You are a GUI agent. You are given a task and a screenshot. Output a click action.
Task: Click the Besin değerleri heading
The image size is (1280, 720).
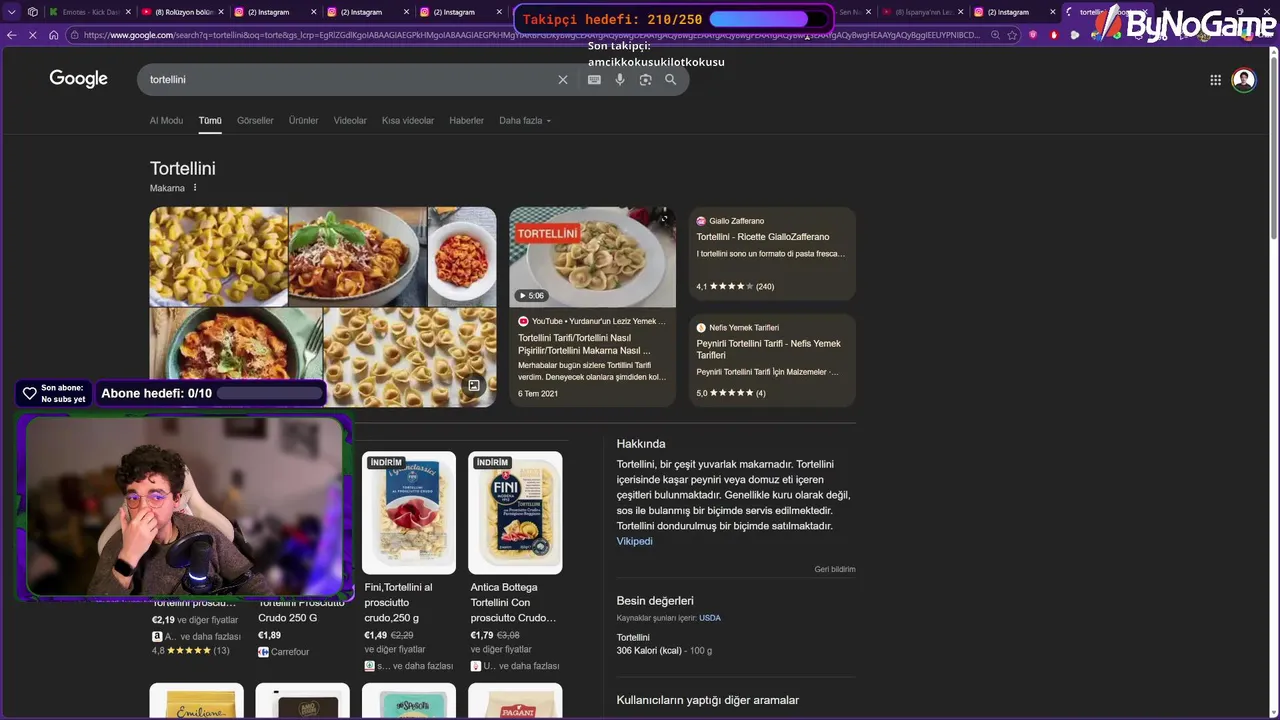655,601
